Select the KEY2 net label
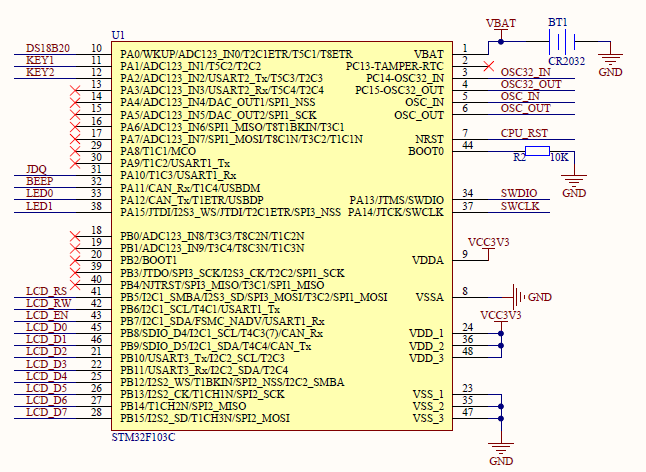 pos(40,72)
